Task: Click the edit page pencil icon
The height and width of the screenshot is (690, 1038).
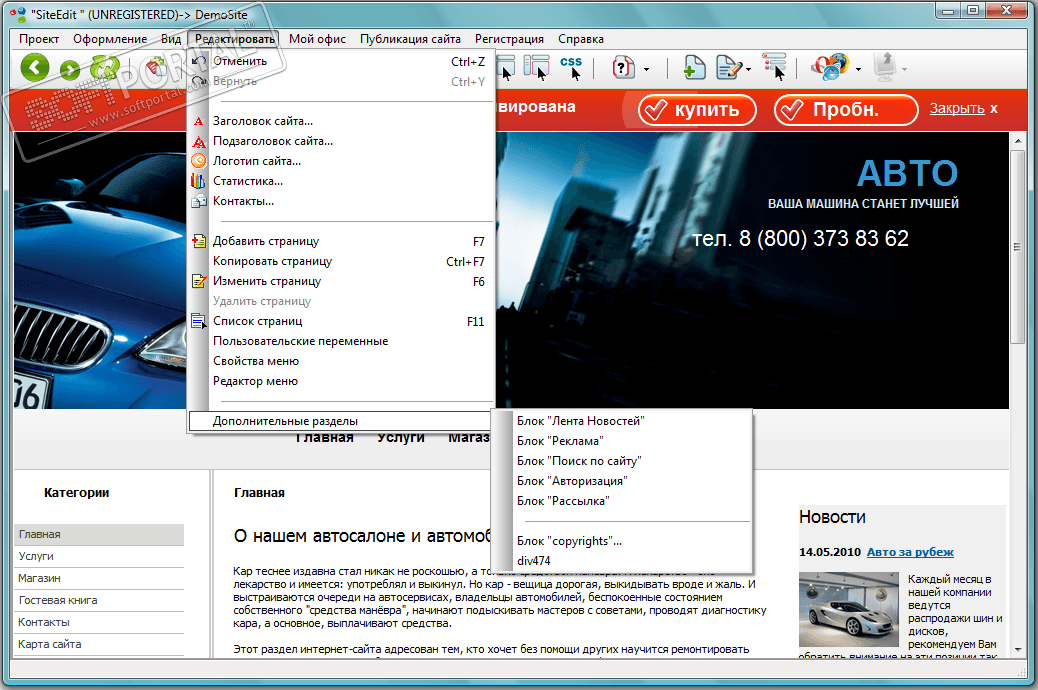Action: 730,68
